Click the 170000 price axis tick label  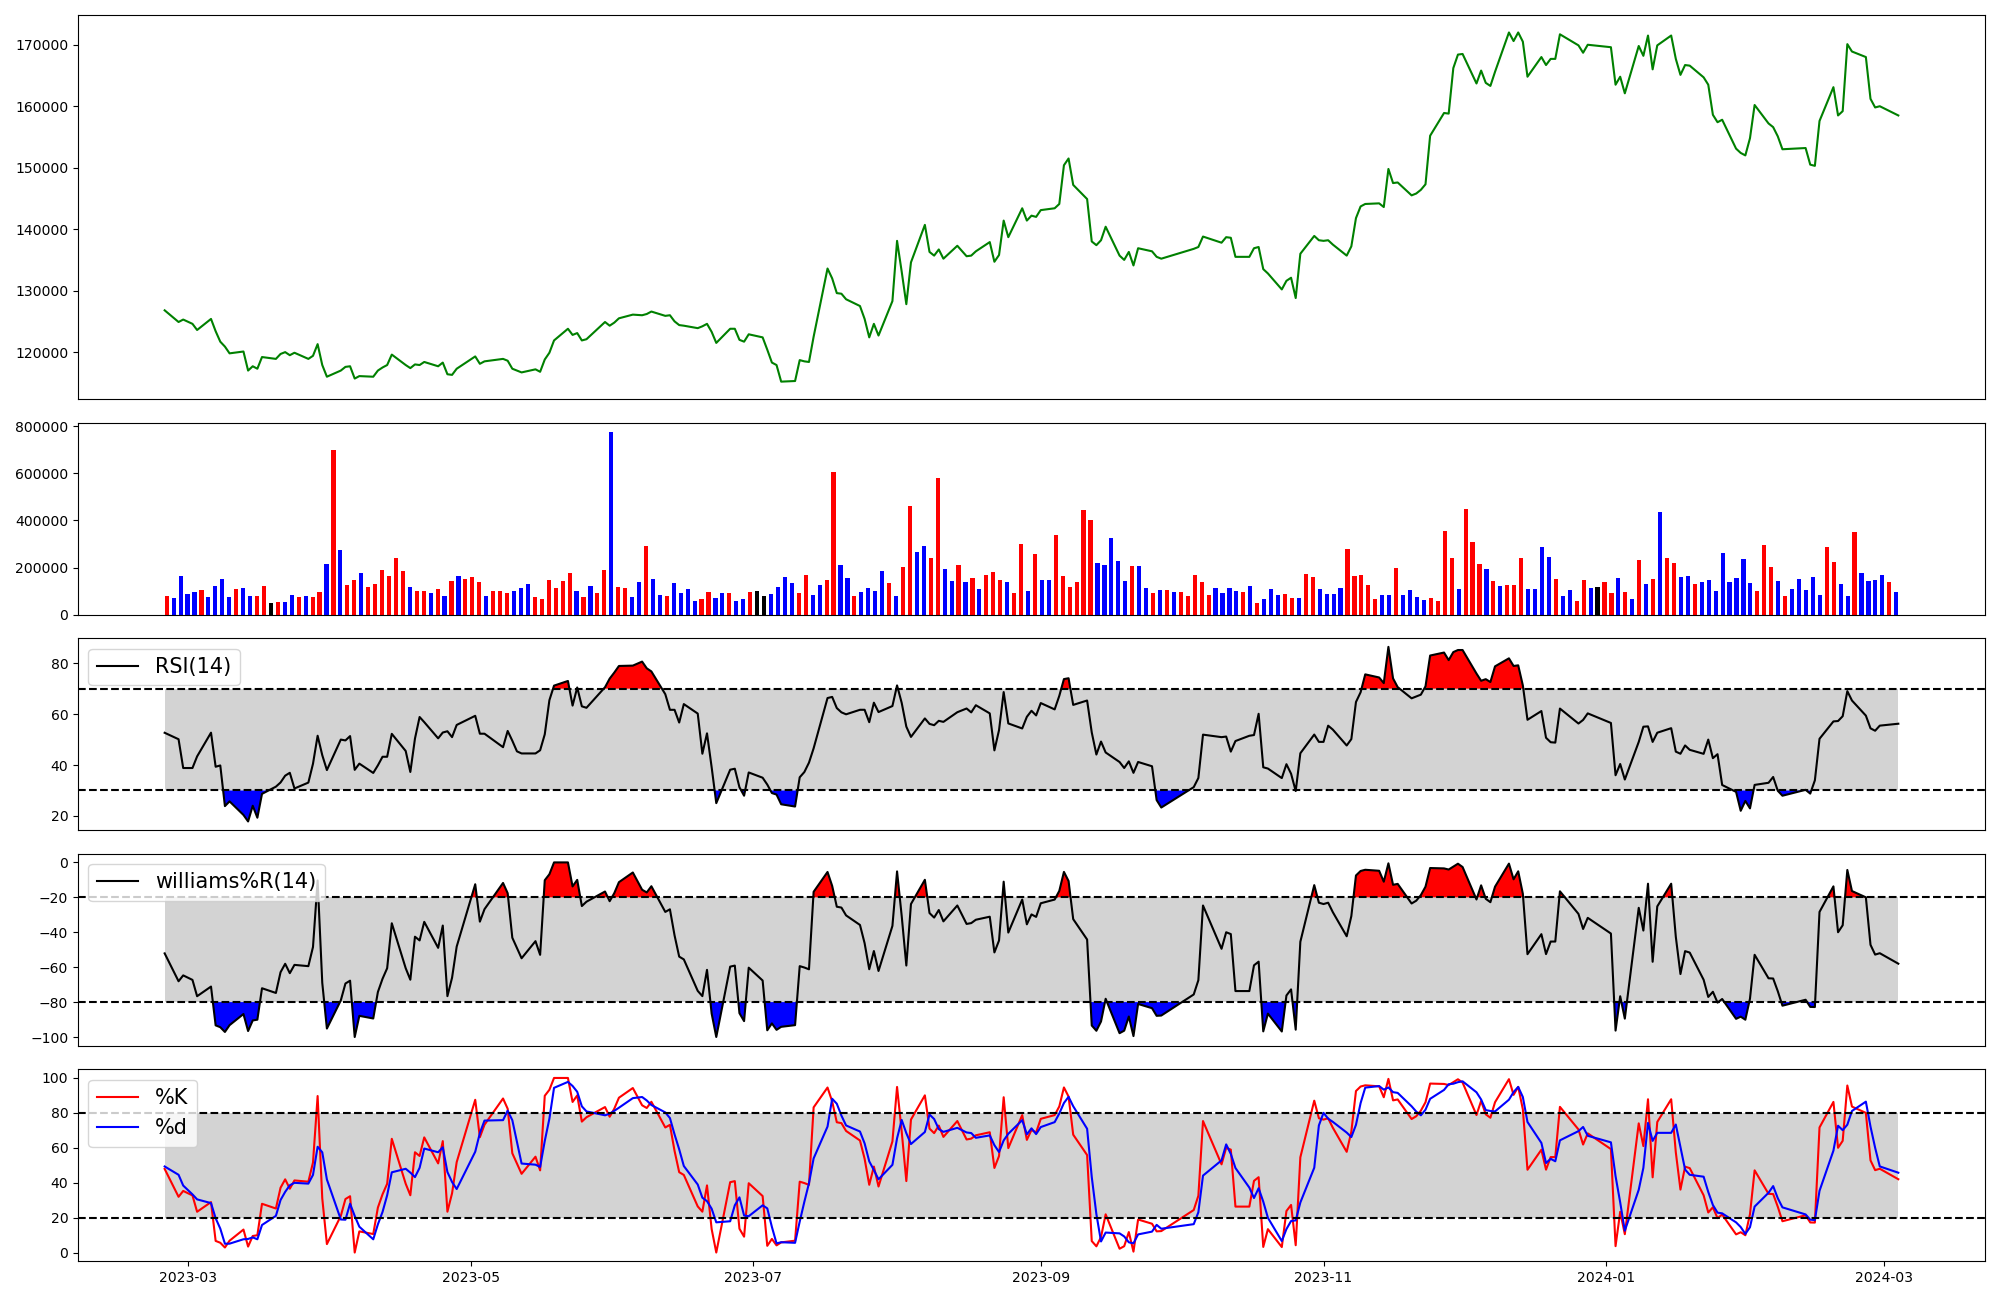(42, 45)
